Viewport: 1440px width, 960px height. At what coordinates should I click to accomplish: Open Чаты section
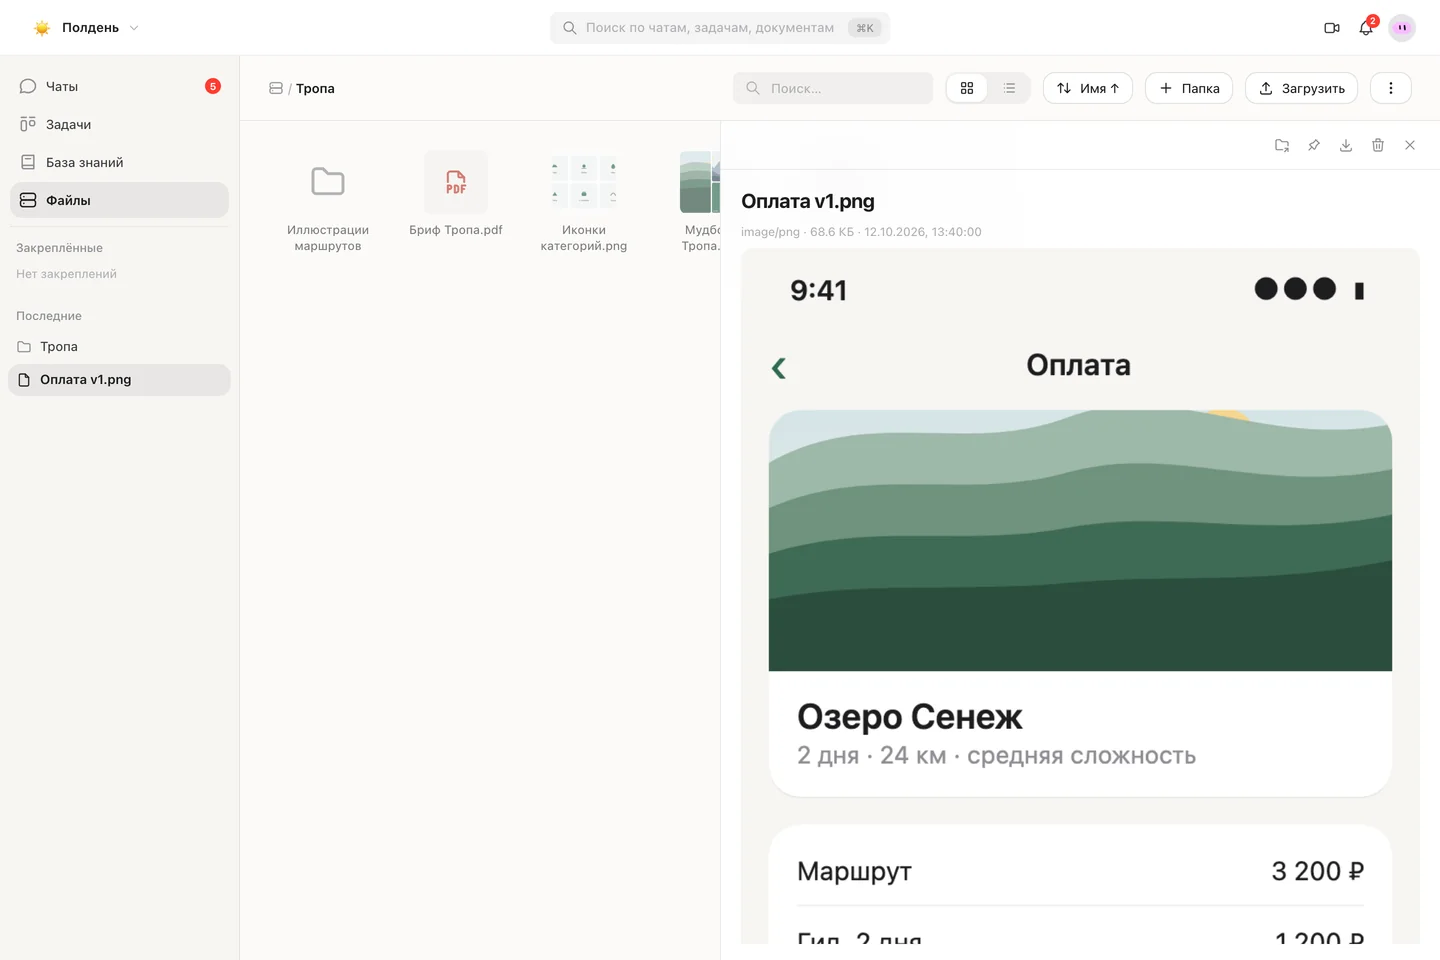(x=119, y=86)
